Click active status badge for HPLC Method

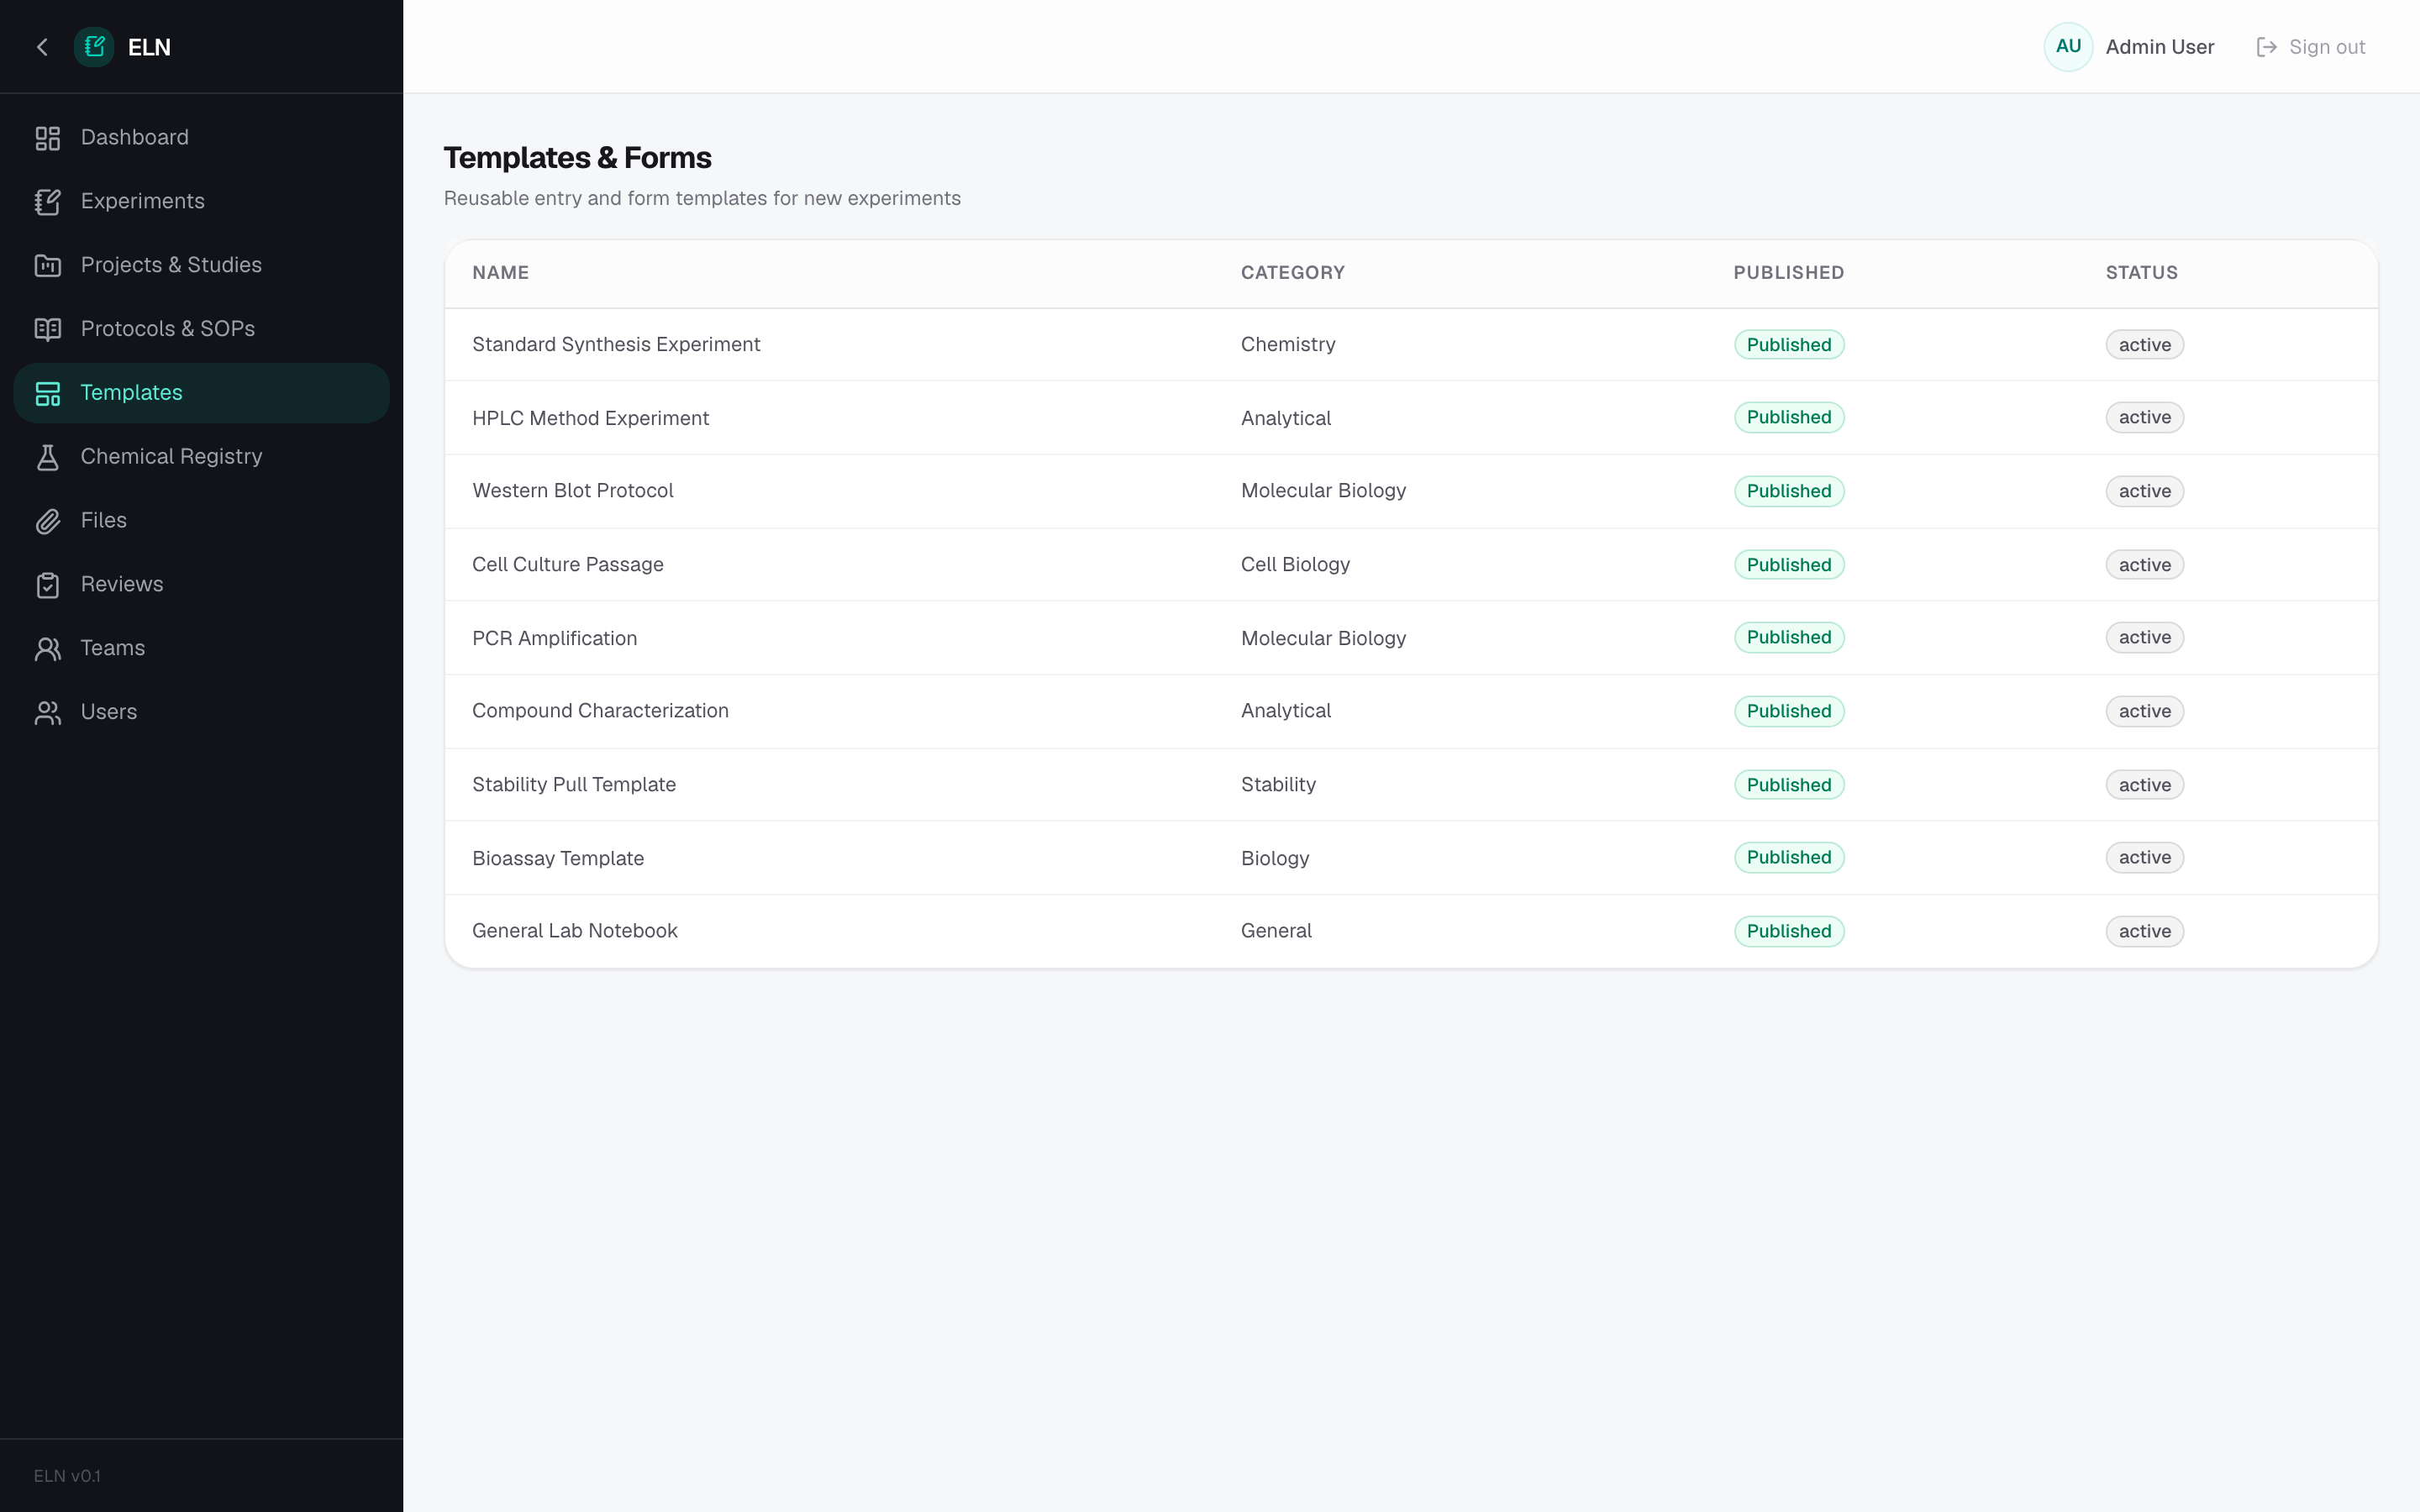pos(2144,418)
